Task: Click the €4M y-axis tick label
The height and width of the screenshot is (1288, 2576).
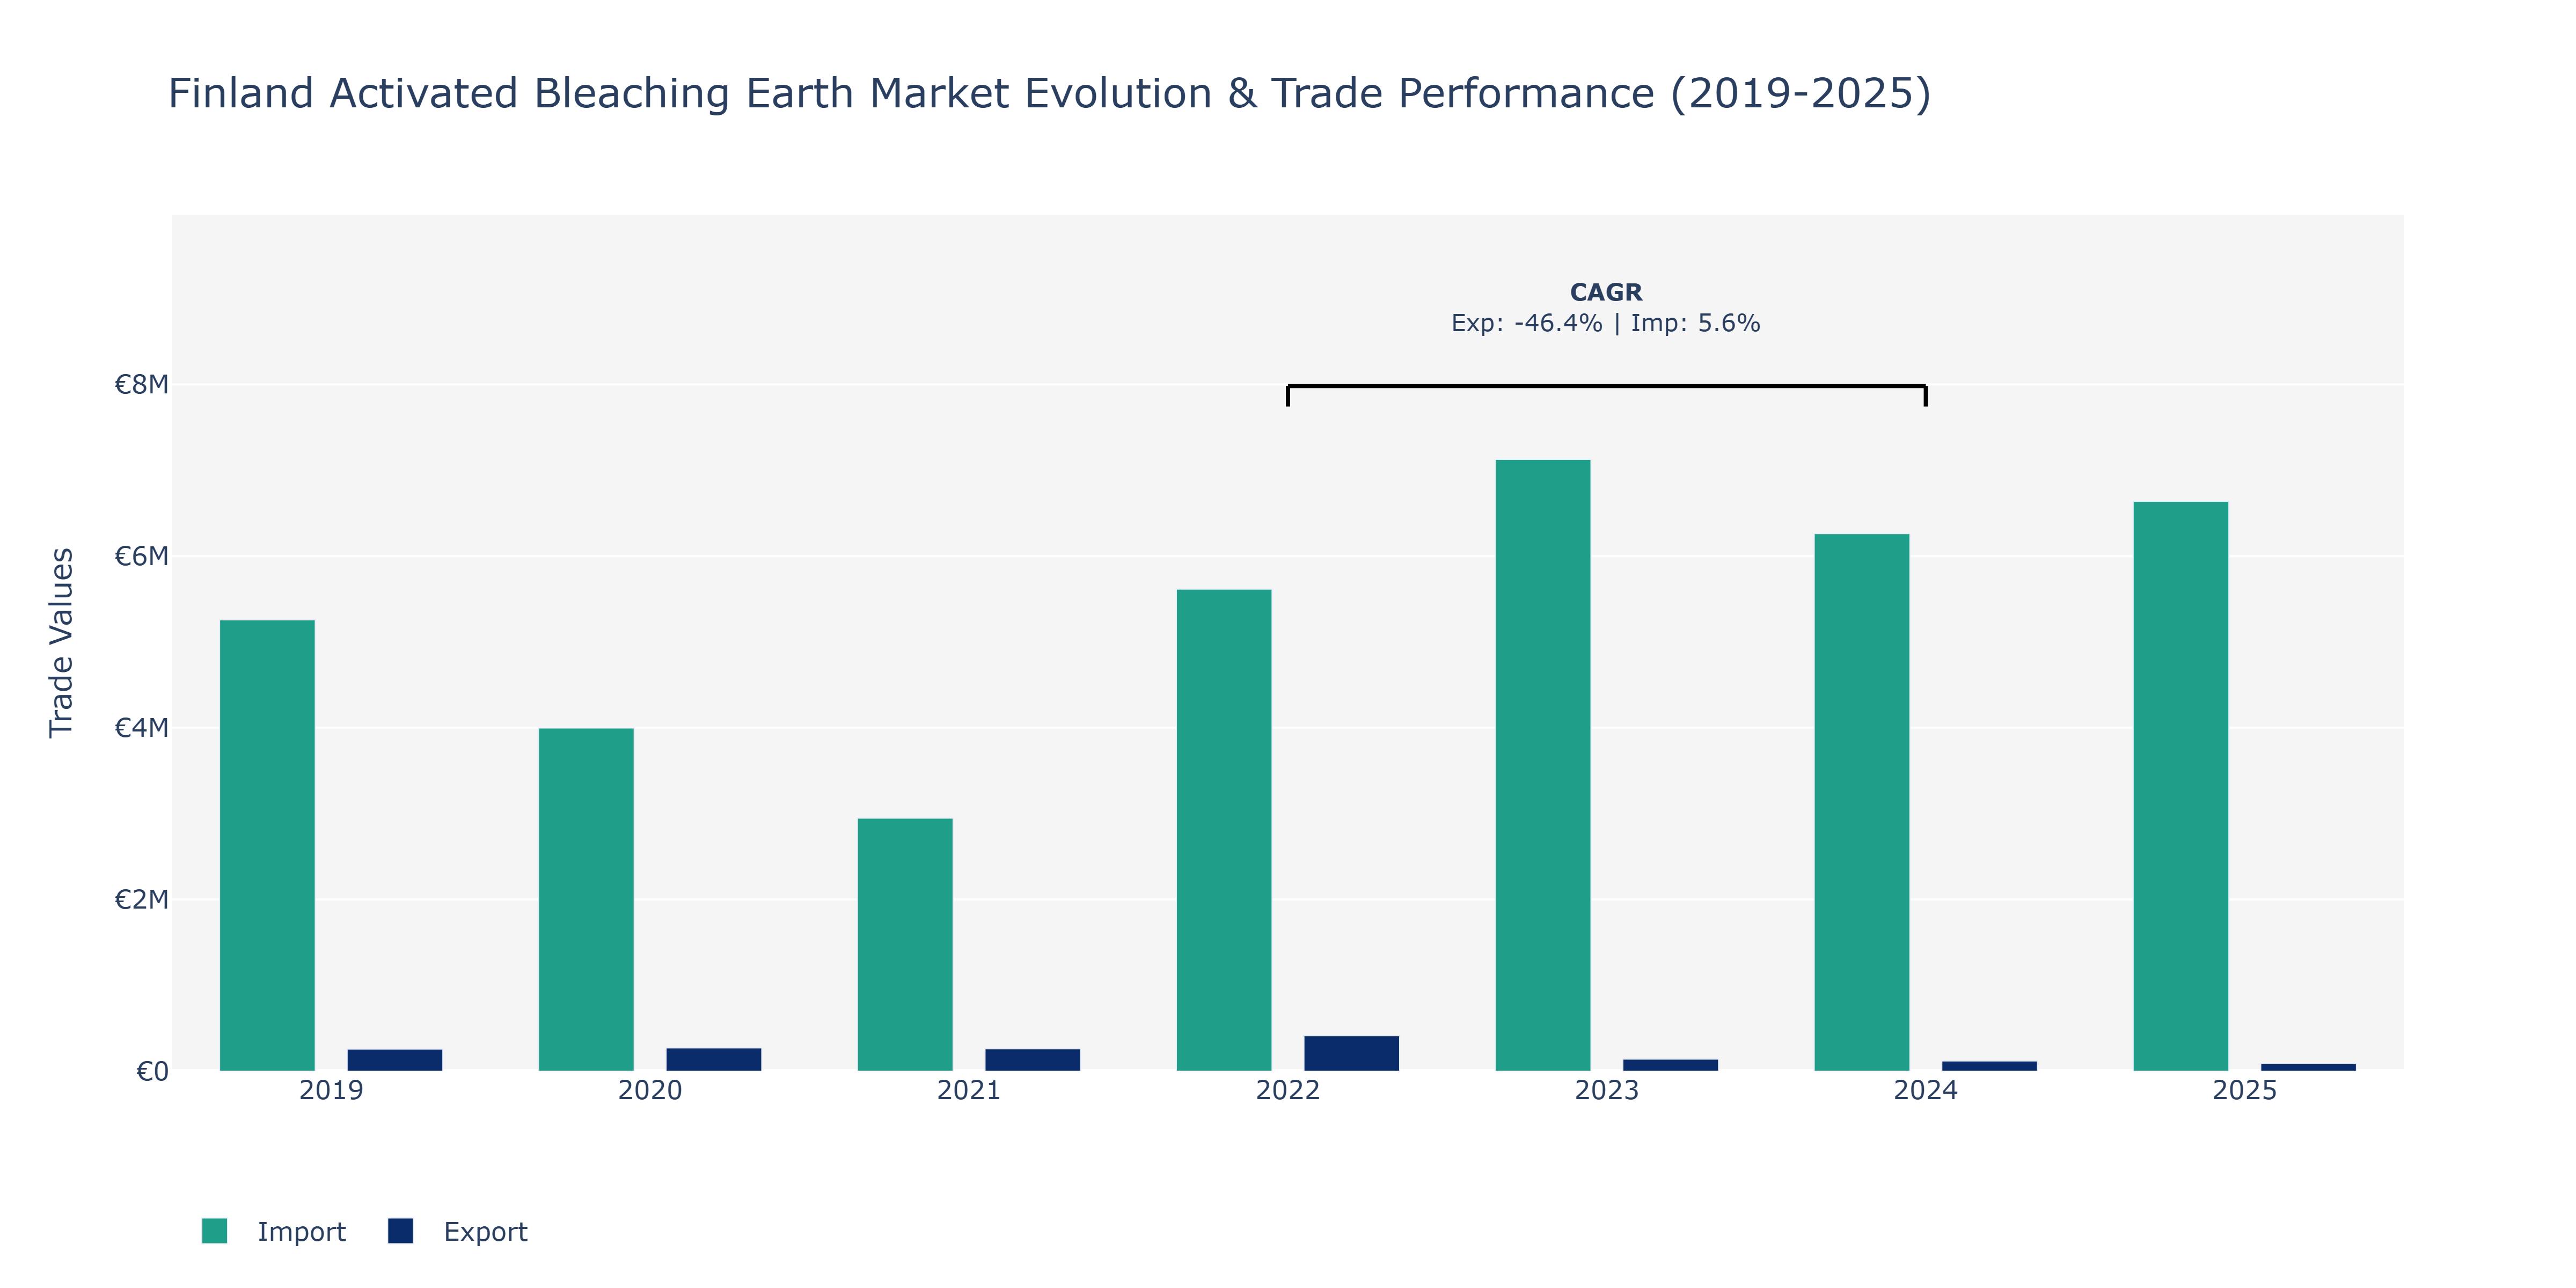Action: click(141, 728)
